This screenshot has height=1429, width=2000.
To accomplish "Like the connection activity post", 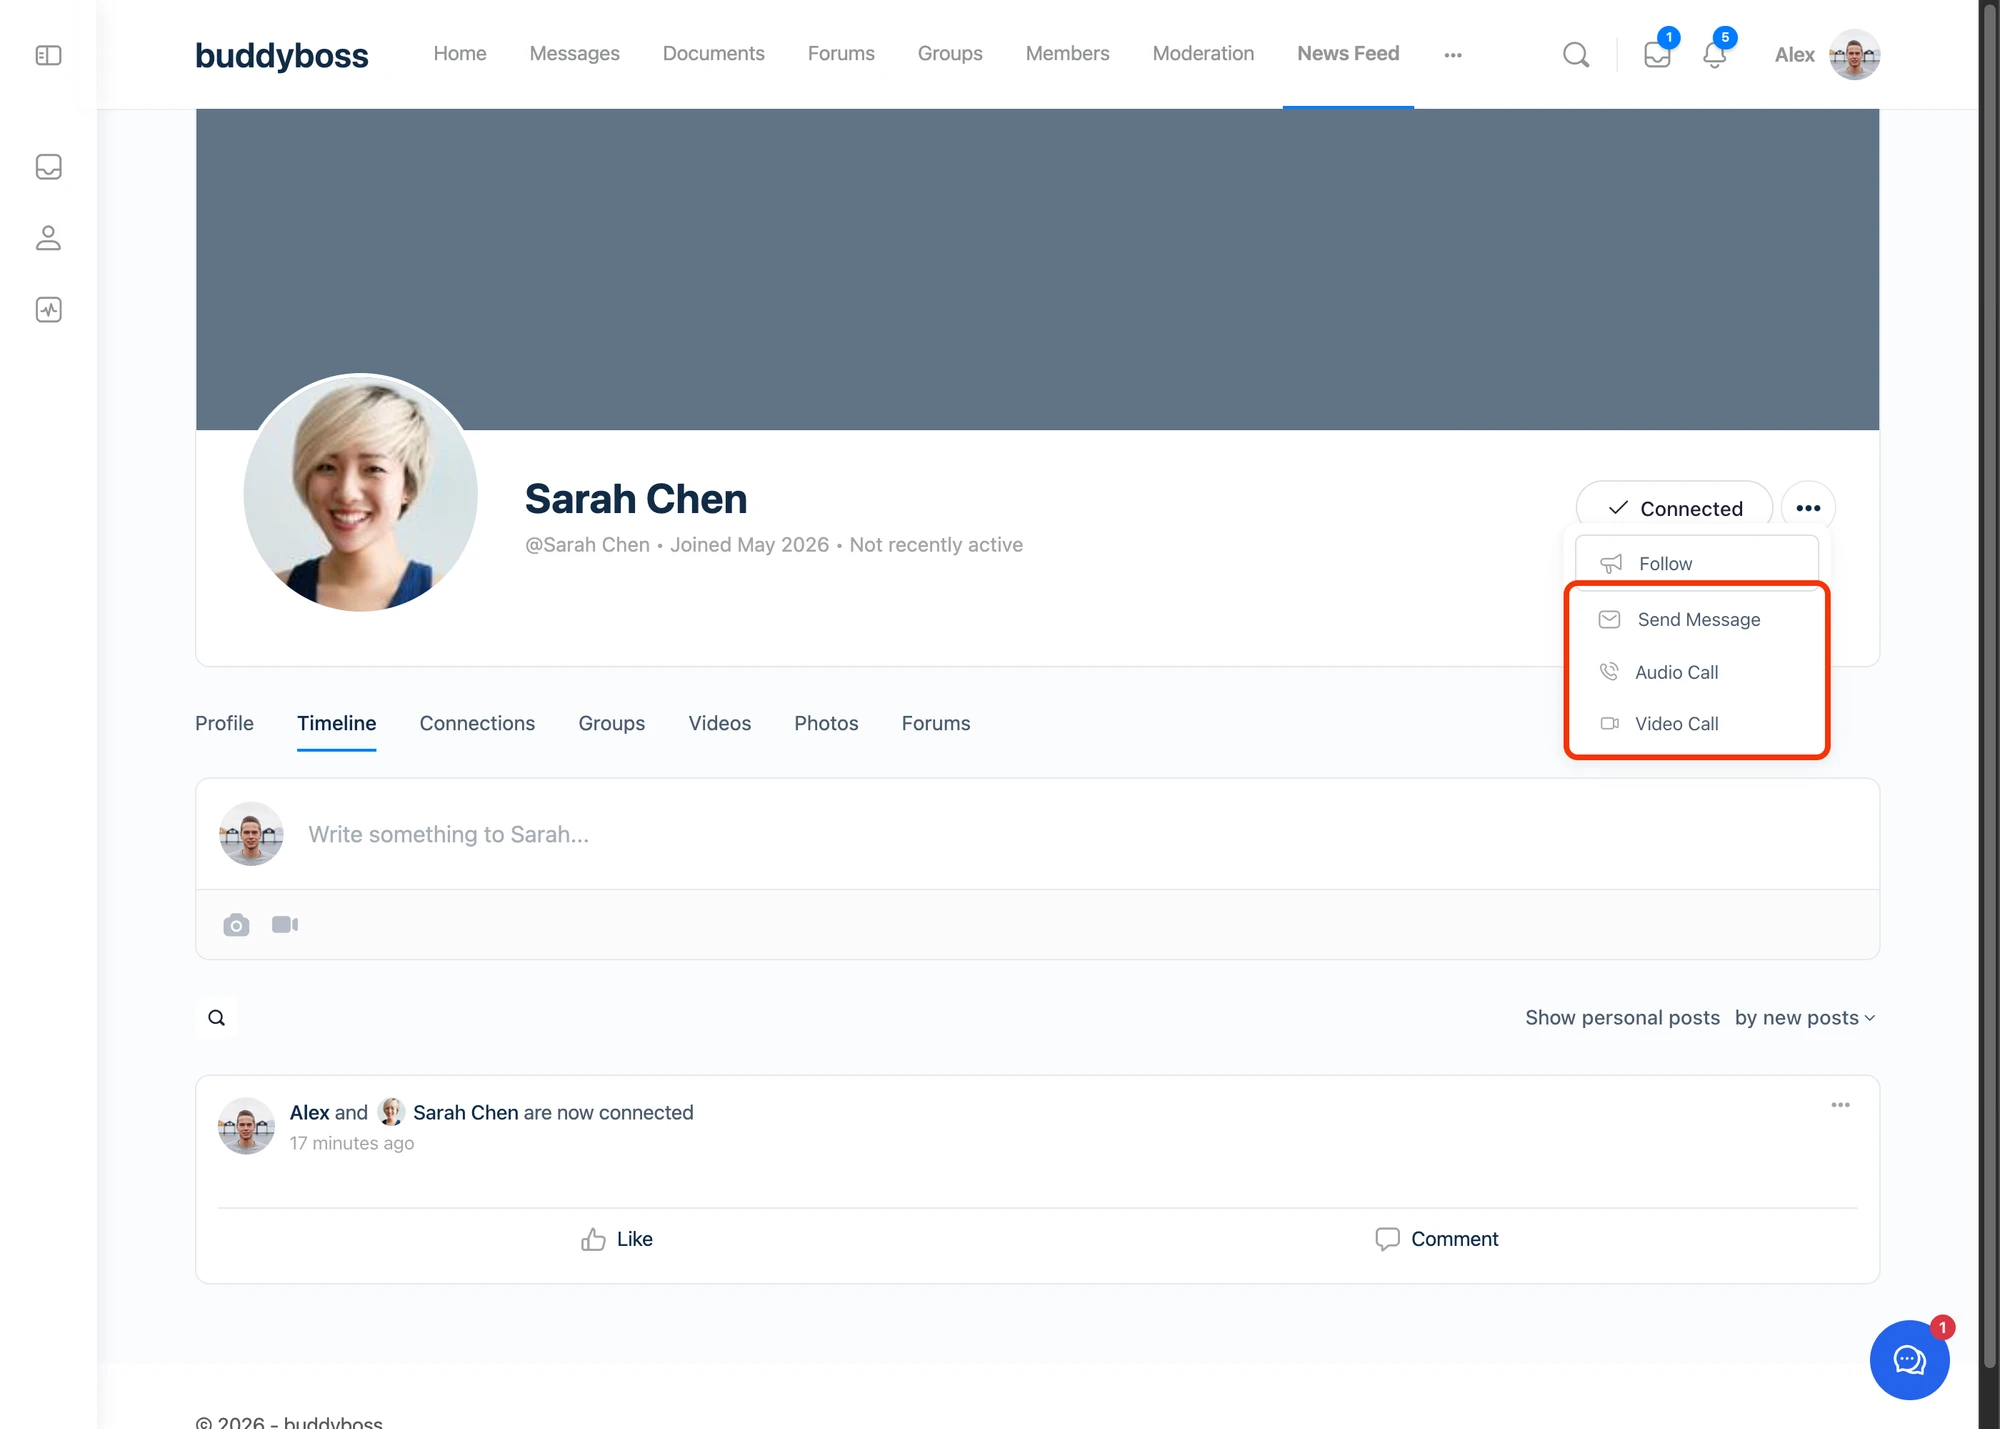I will coord(617,1239).
